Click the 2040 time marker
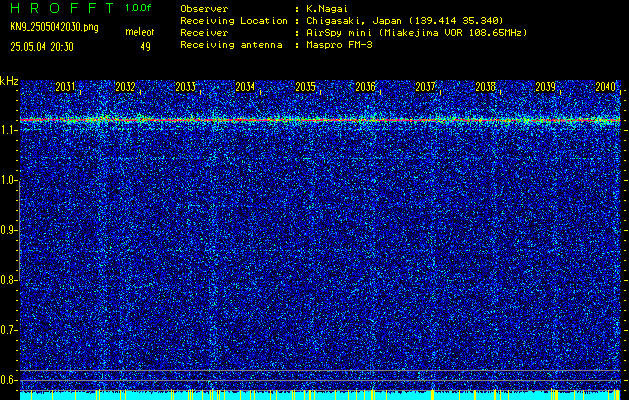The width and height of the screenshot is (629, 400). (x=606, y=87)
